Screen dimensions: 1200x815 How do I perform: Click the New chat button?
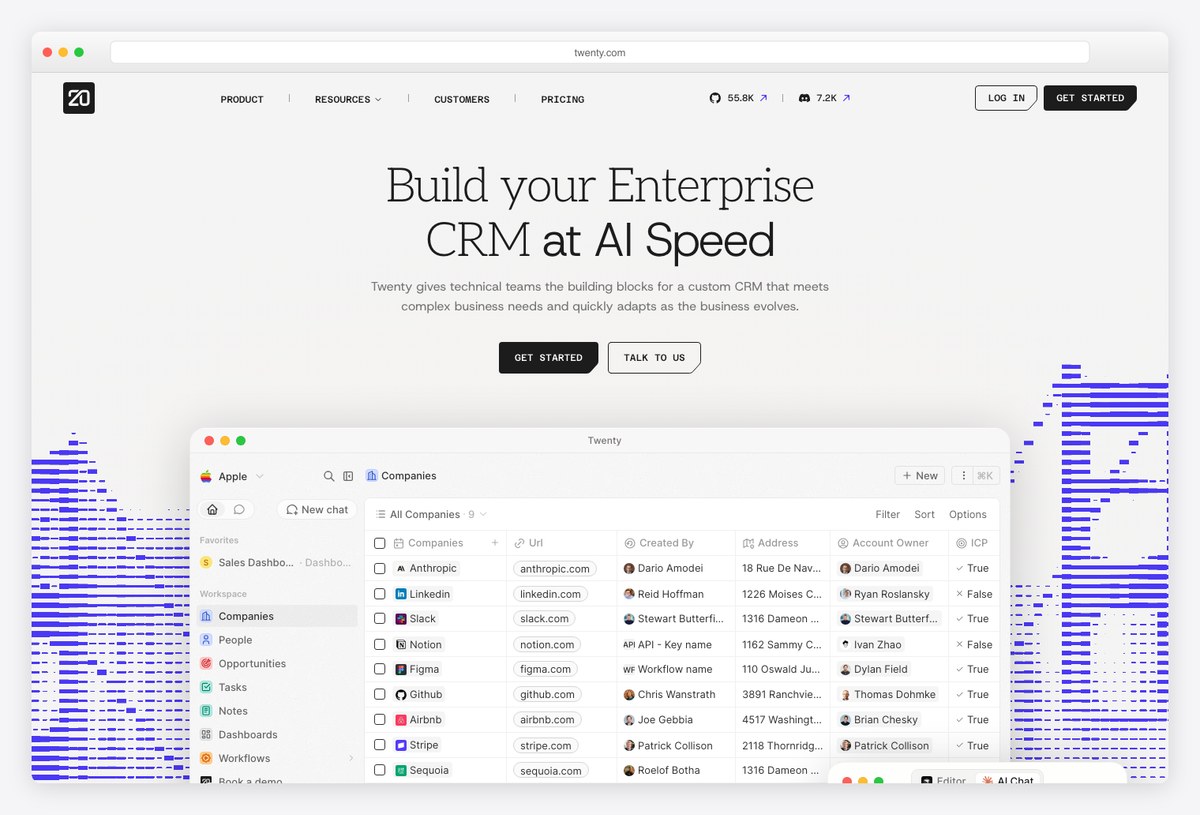tap(317, 509)
